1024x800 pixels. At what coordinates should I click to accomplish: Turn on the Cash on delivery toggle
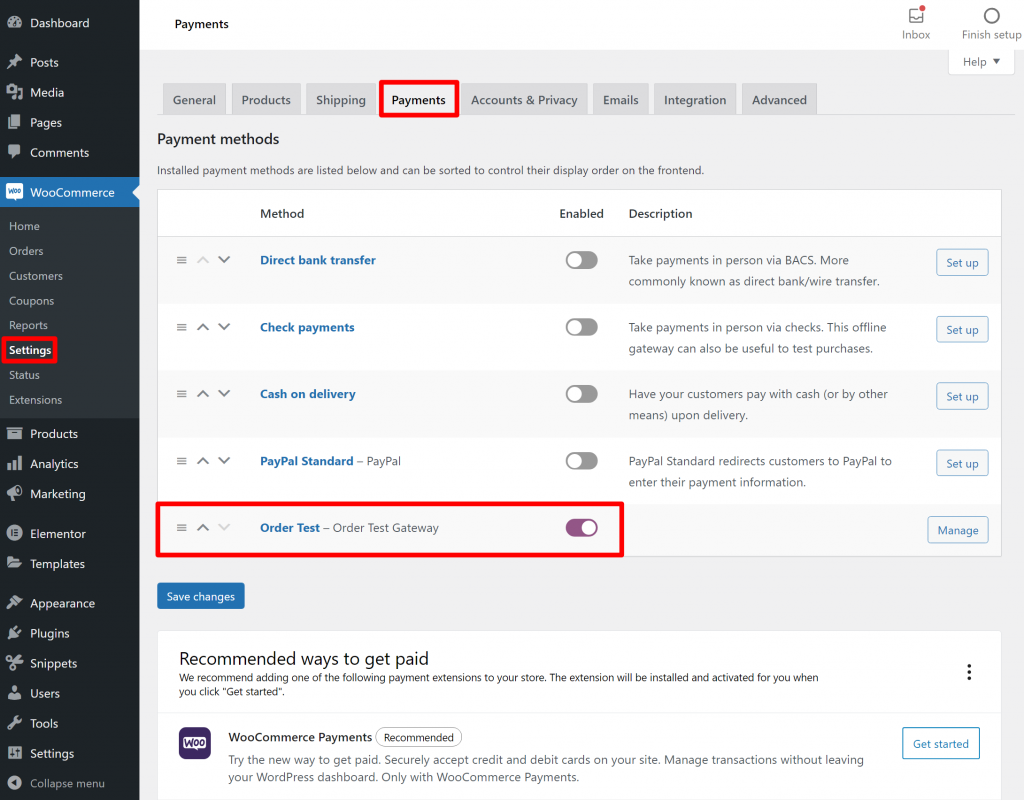[x=581, y=394]
